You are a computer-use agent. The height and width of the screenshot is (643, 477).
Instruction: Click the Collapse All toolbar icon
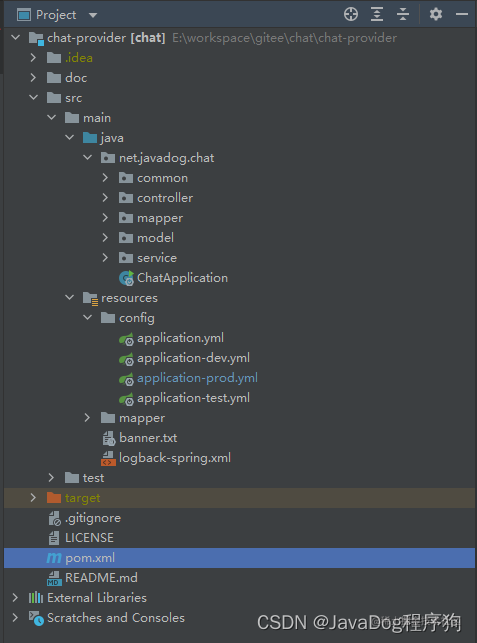click(403, 14)
